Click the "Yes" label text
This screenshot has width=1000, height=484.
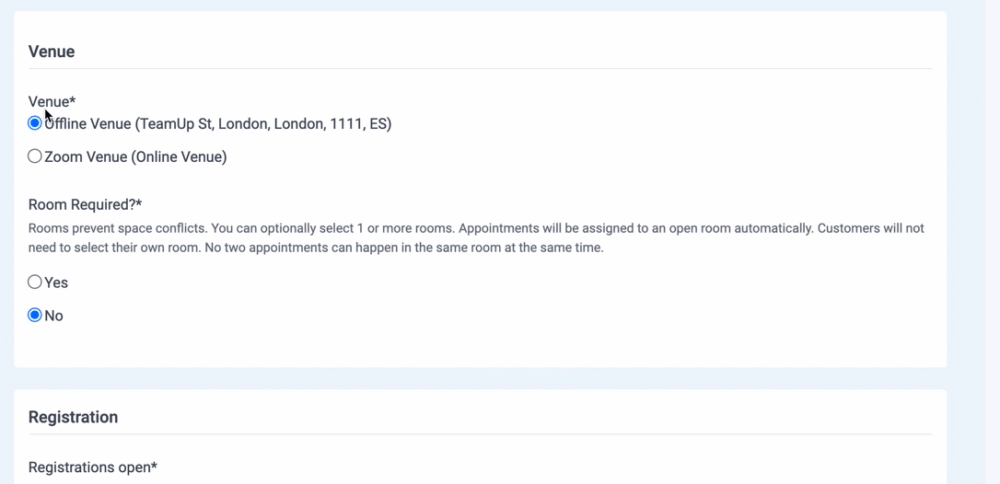point(56,283)
